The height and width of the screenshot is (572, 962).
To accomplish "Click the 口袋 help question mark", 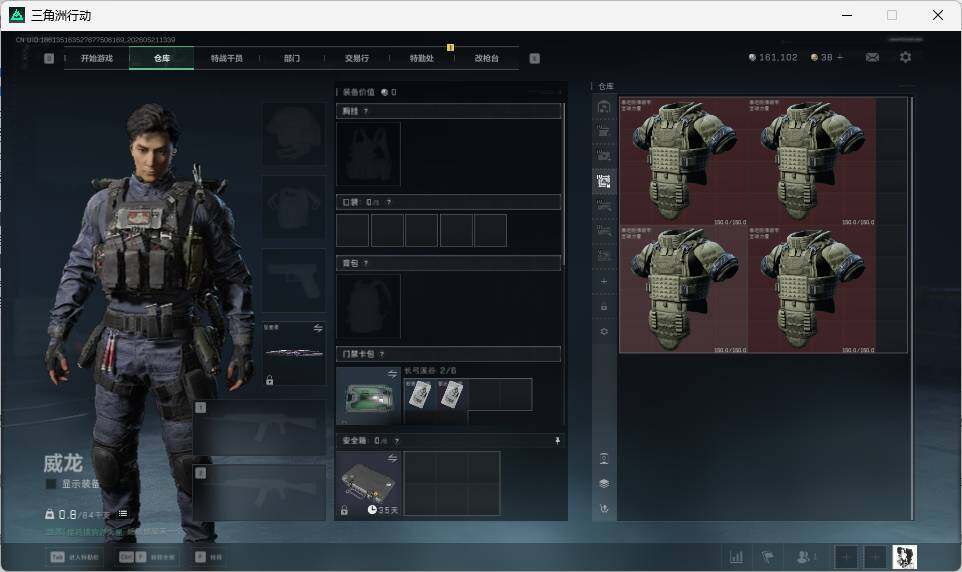I will [388, 202].
